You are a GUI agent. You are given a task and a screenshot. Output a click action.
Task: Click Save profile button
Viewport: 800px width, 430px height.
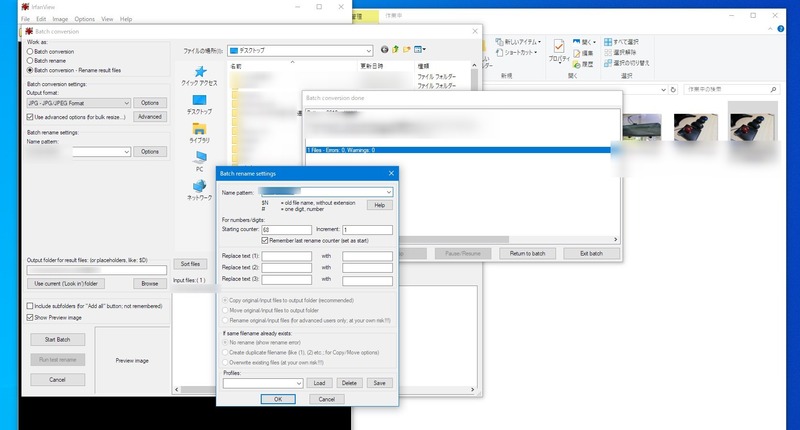pos(380,383)
